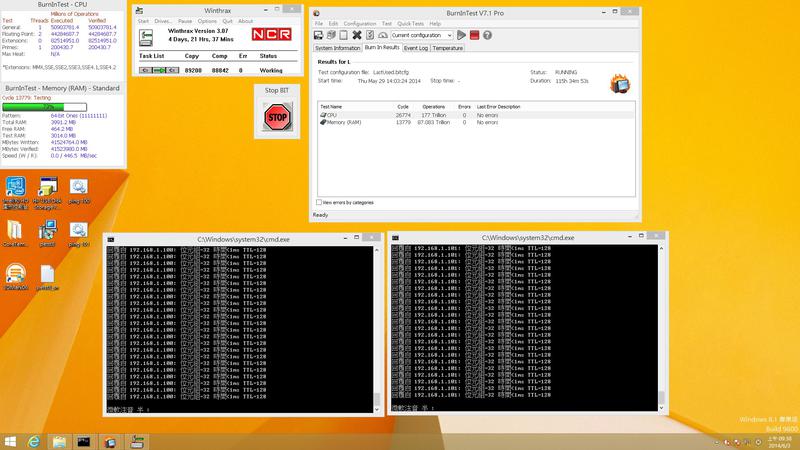800x450 pixels.
Task: Open the Configuration menu in BurnInTest
Action: pyautogui.click(x=360, y=23)
